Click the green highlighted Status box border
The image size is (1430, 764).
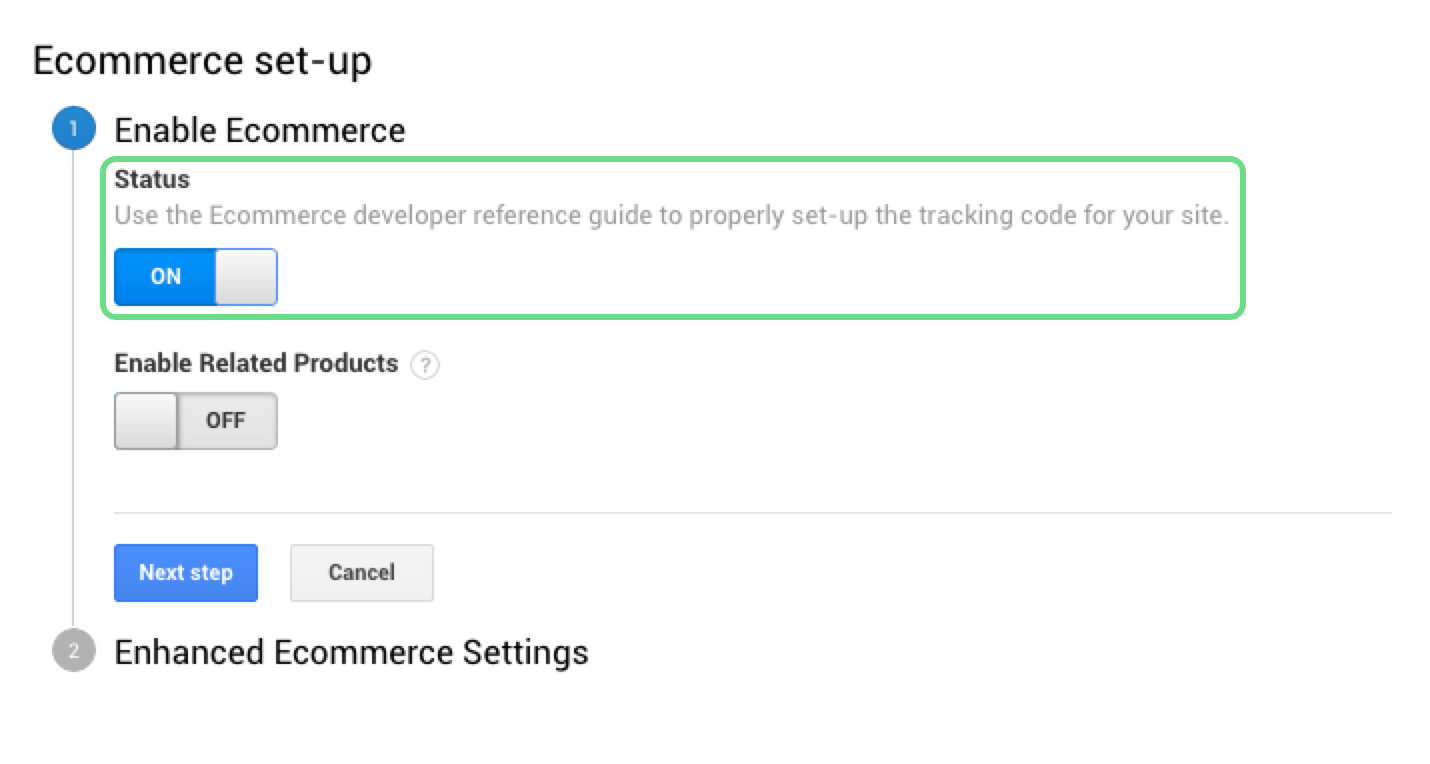point(673,160)
